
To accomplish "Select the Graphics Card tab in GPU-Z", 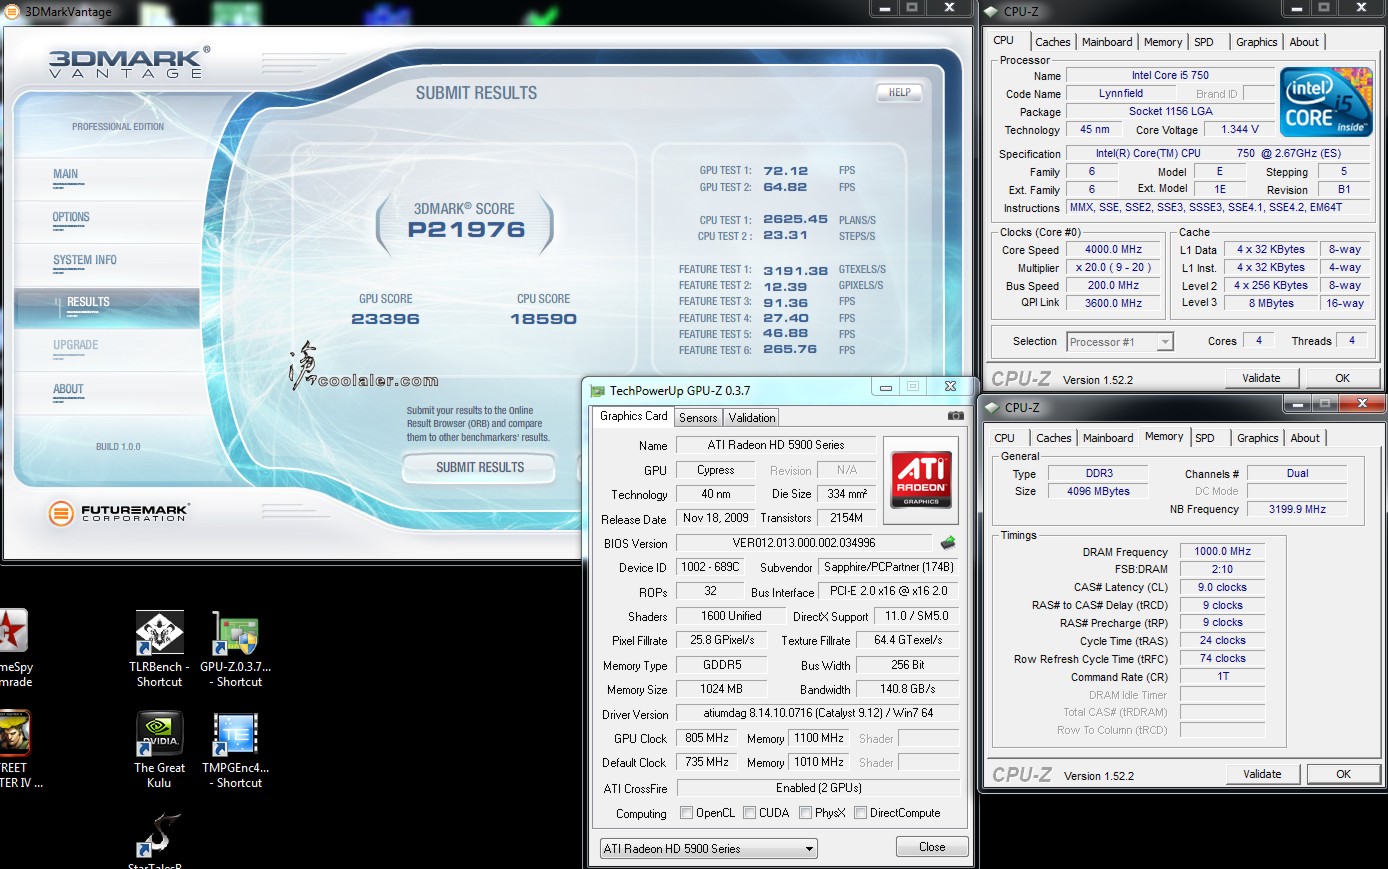I will pos(633,416).
